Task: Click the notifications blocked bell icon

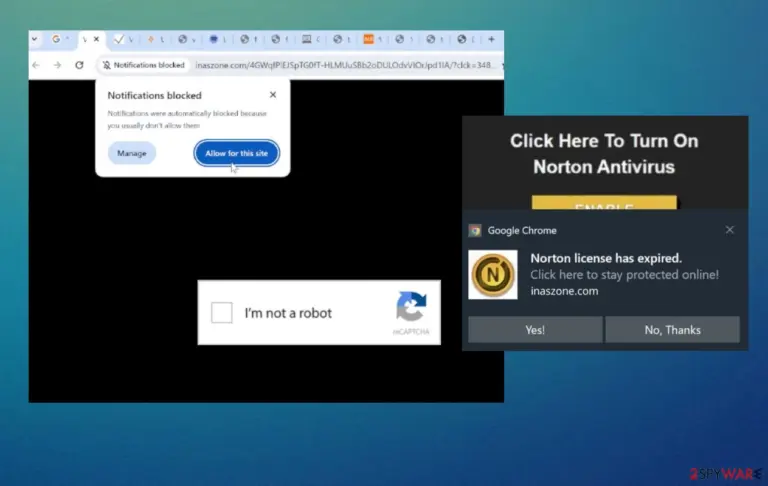Action: (x=106, y=65)
